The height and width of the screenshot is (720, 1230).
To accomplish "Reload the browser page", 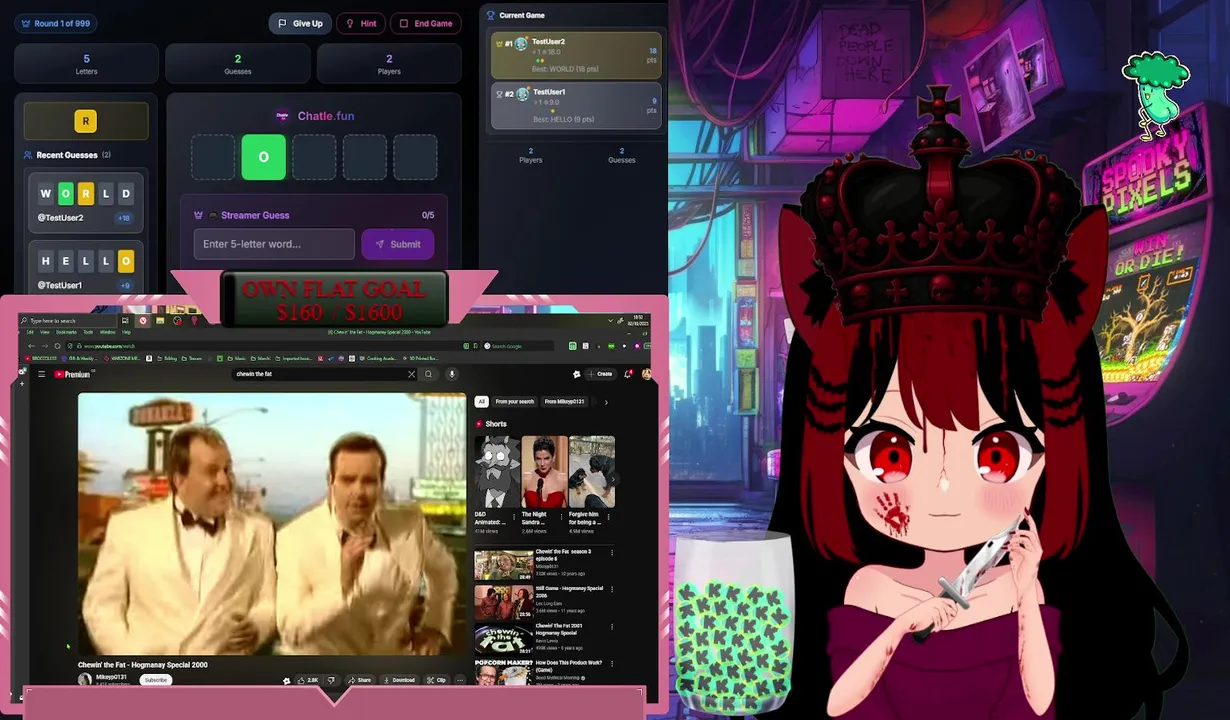I will point(57,346).
